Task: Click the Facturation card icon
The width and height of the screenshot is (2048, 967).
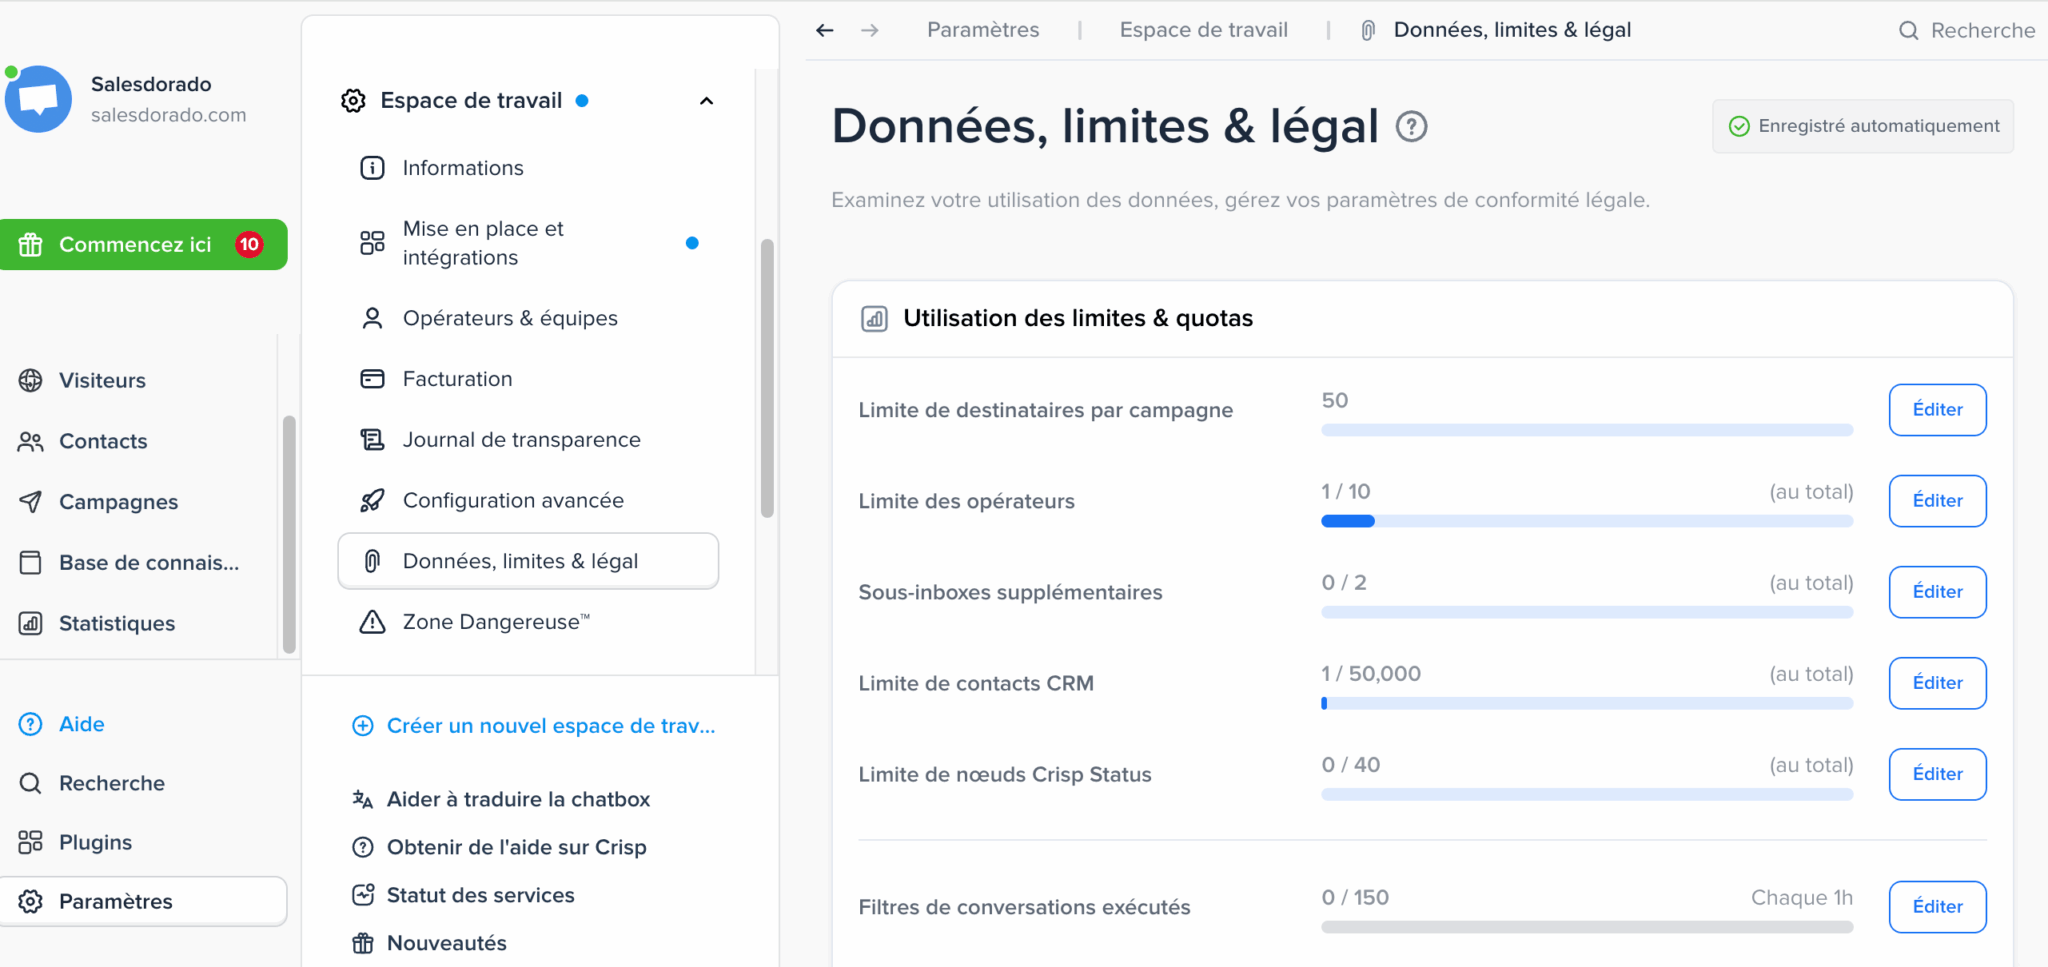Action: [372, 379]
